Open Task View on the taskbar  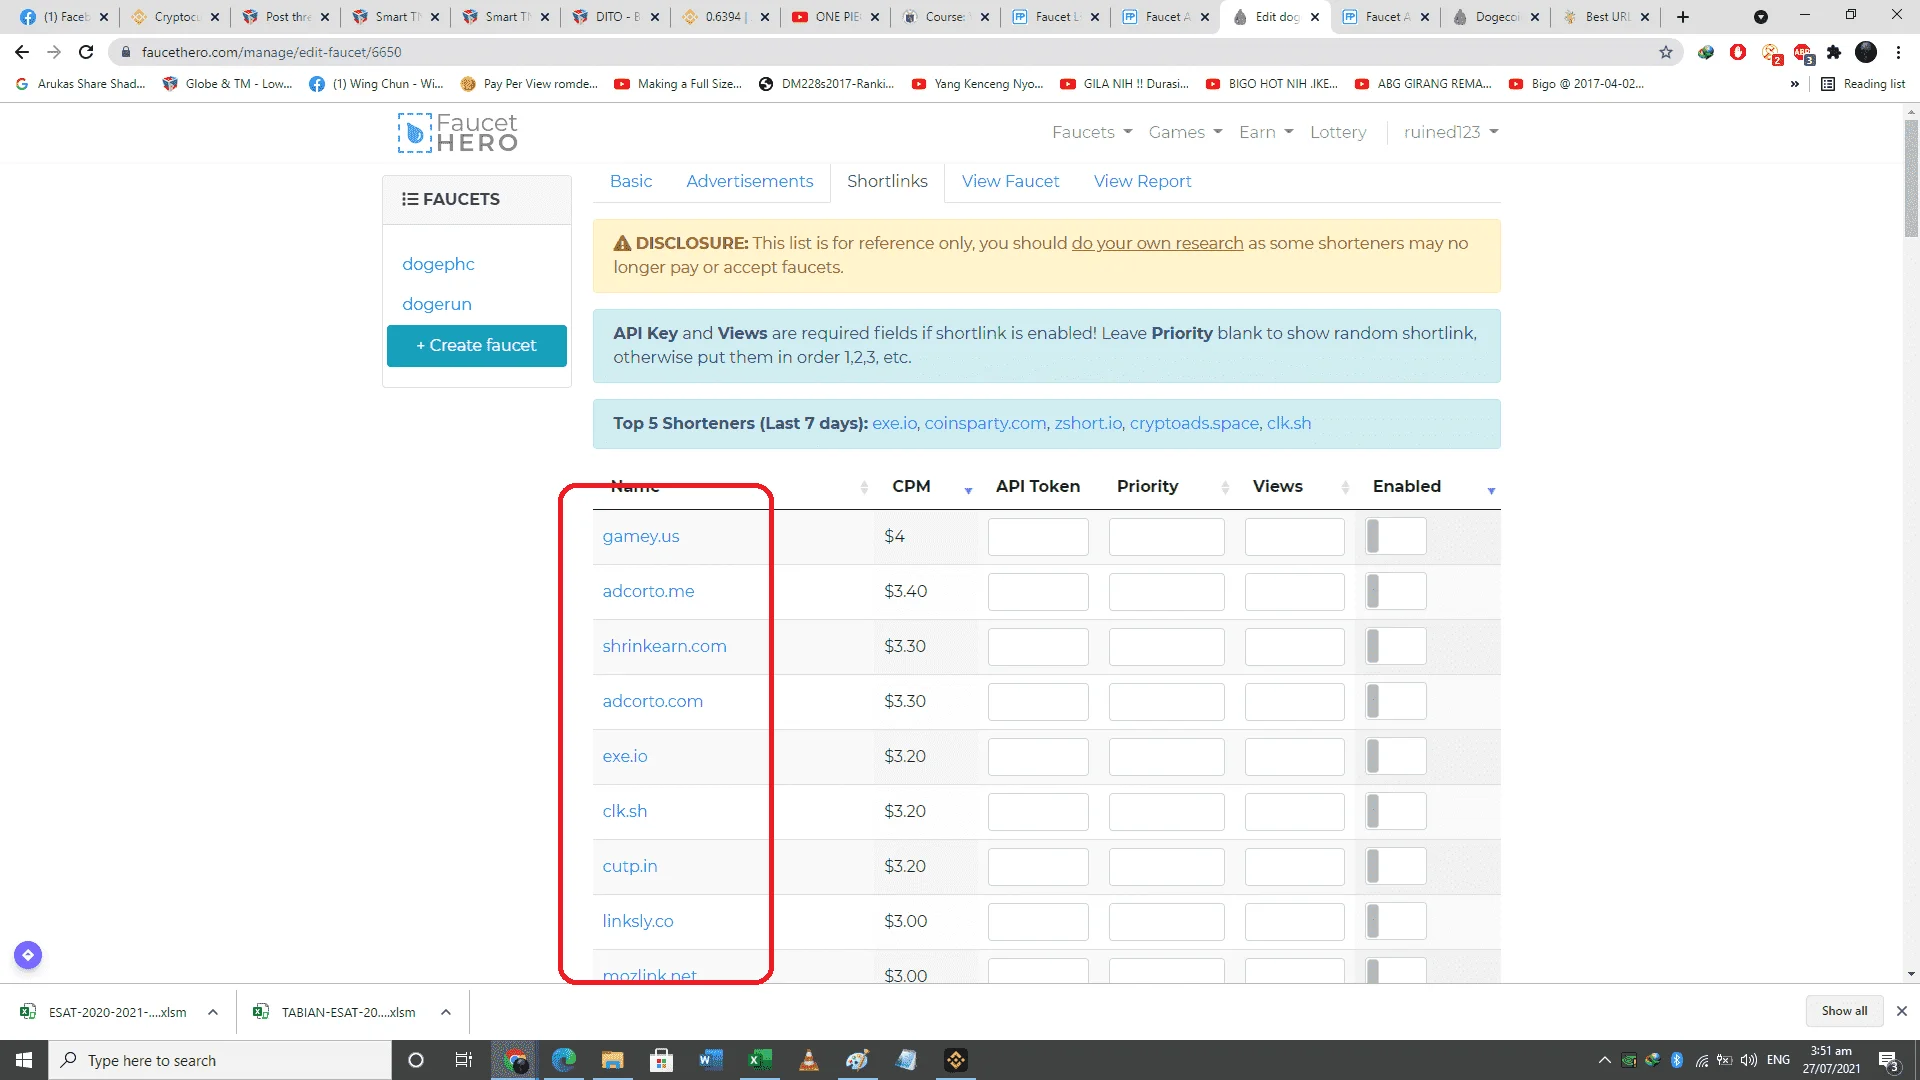click(464, 1060)
